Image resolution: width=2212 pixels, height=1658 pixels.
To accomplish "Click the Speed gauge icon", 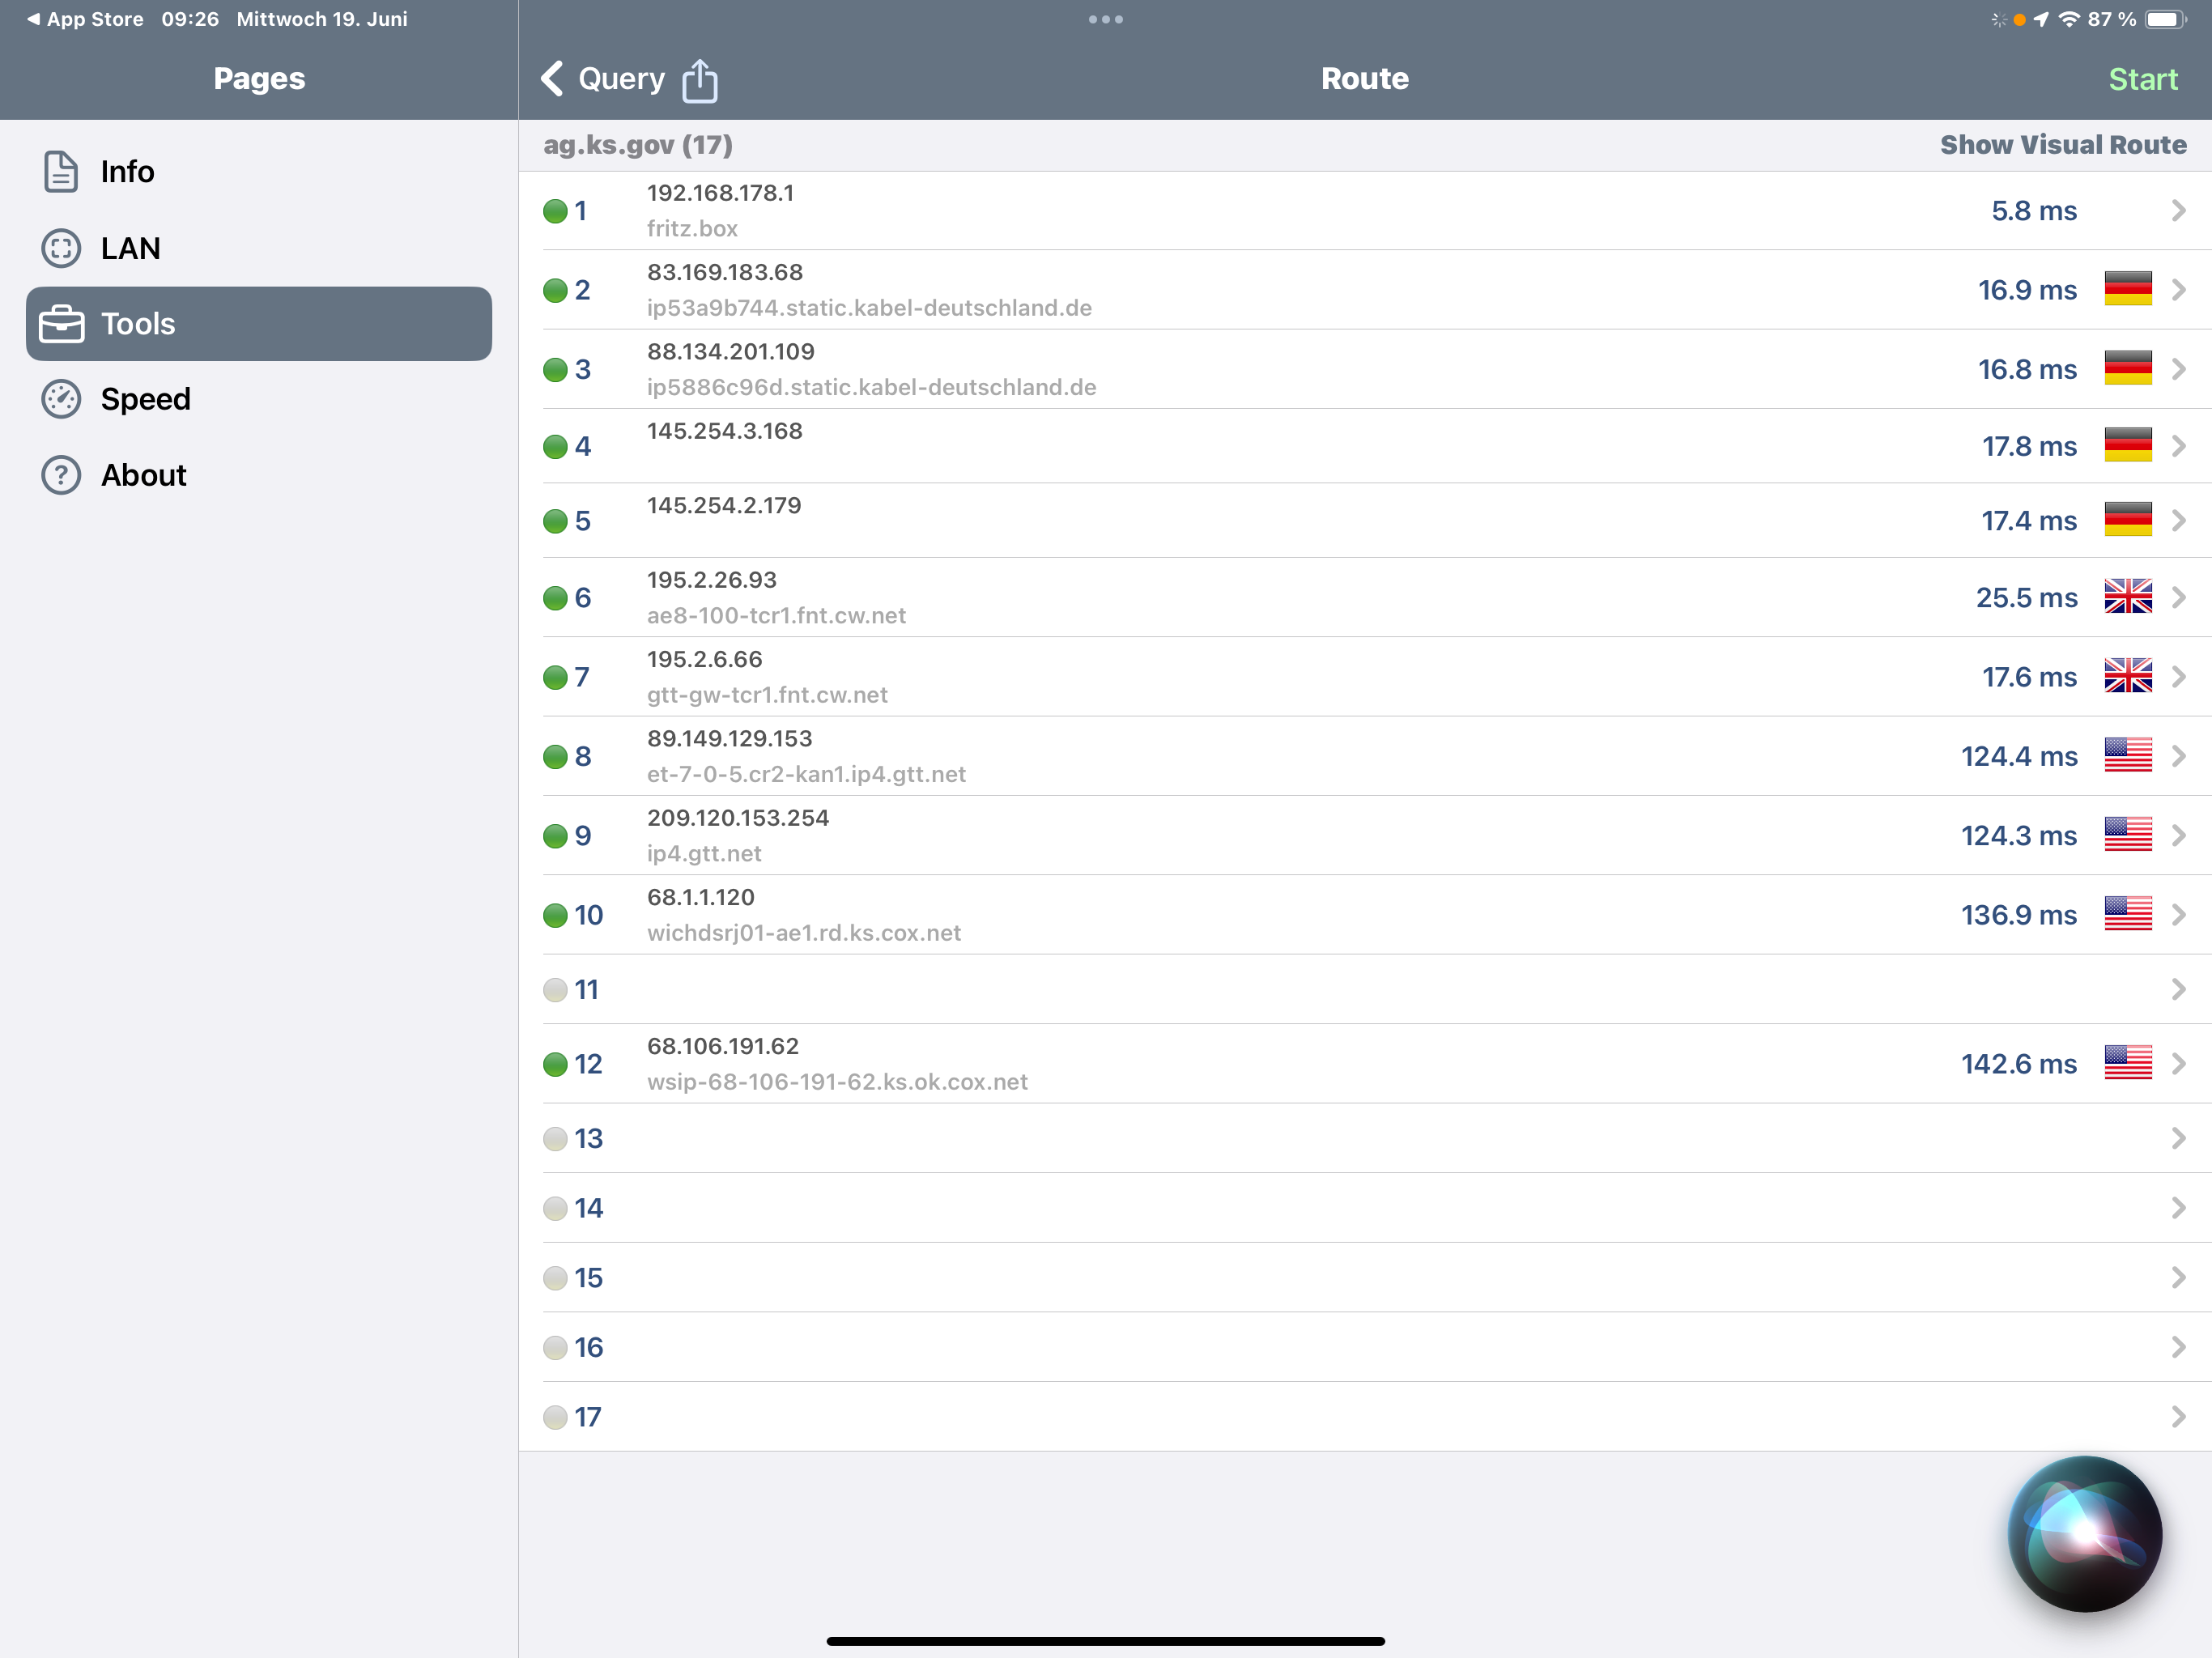I will click(61, 399).
